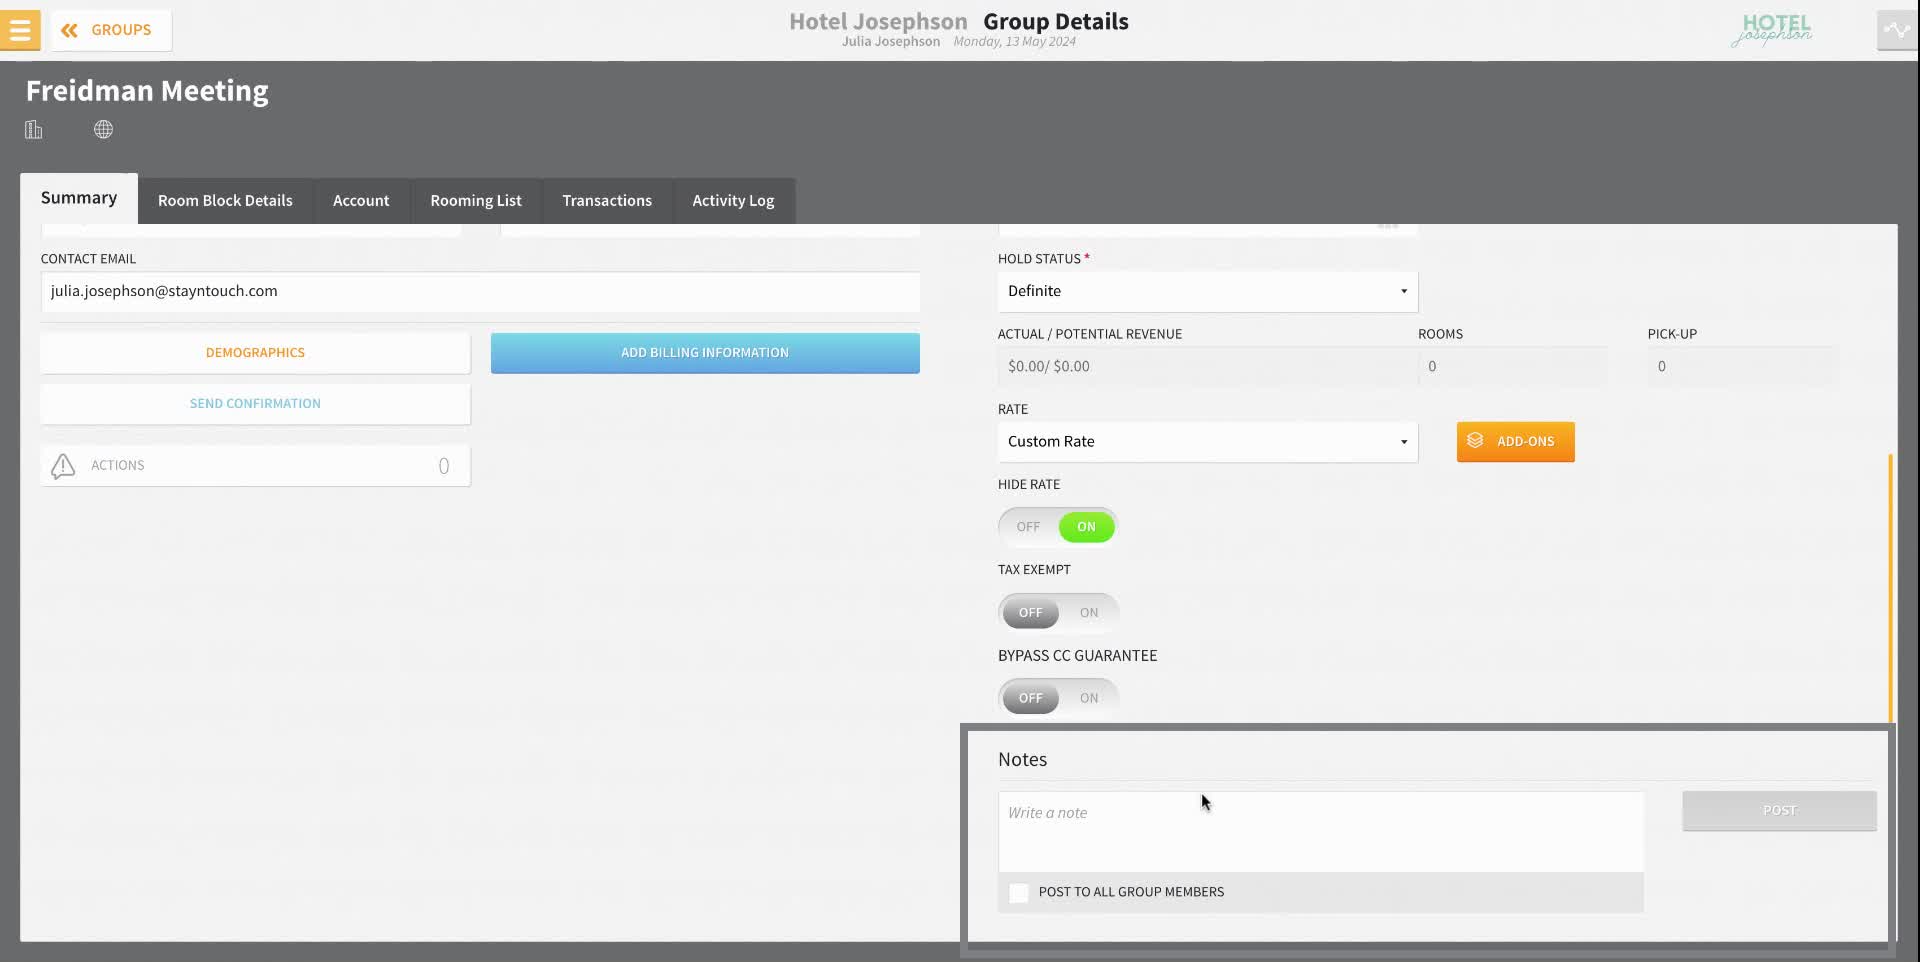The width and height of the screenshot is (1920, 962).
Task: Toggle the Tax Exempt switch
Action: tap(1057, 613)
